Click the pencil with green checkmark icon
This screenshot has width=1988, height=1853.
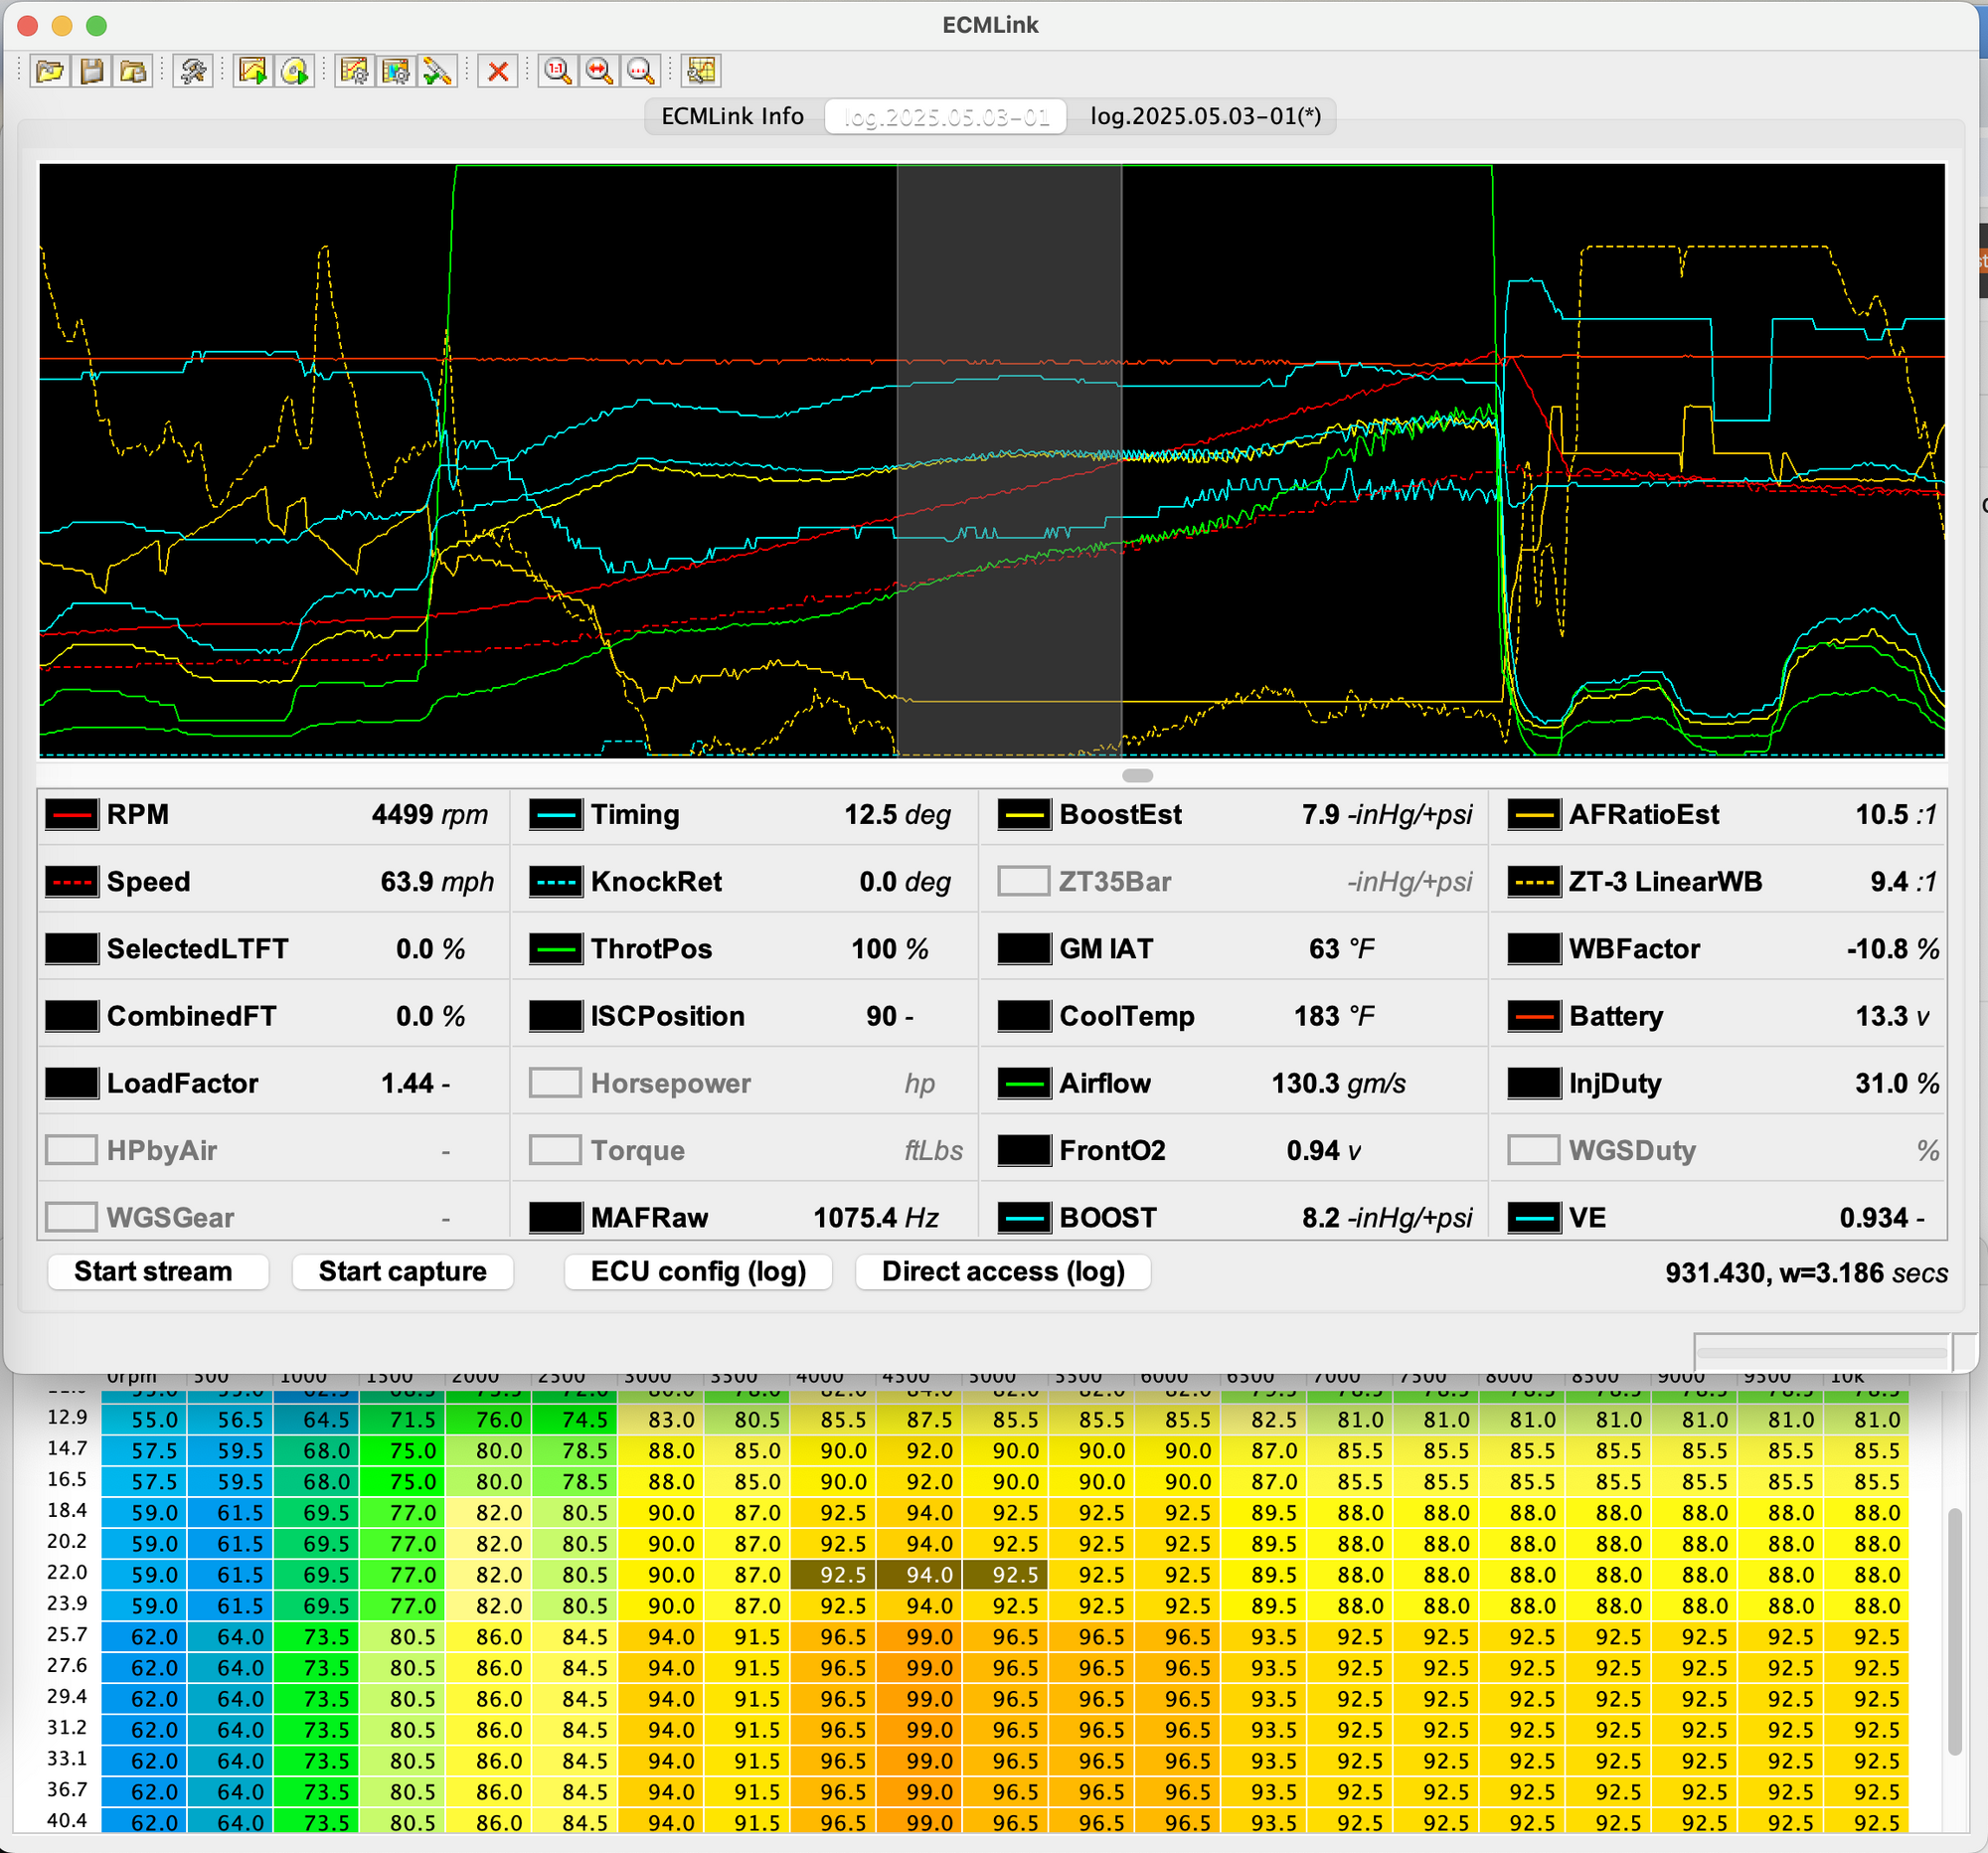point(438,71)
